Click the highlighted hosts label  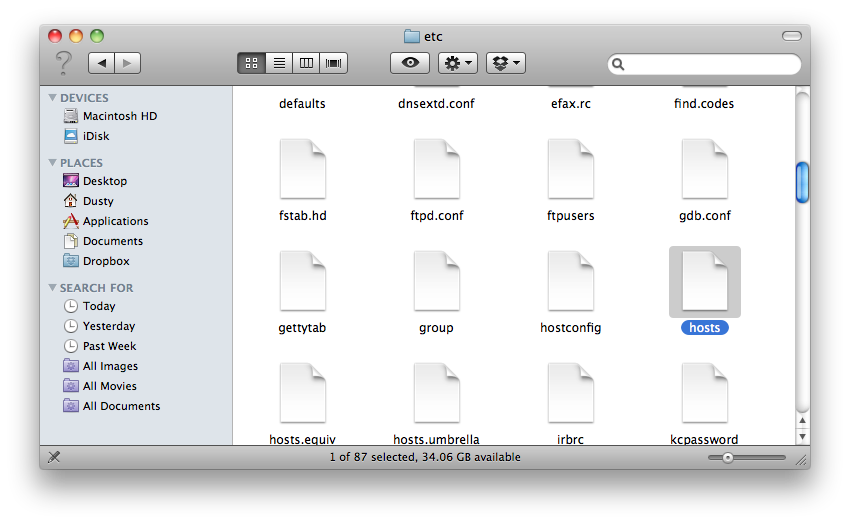[x=705, y=328]
